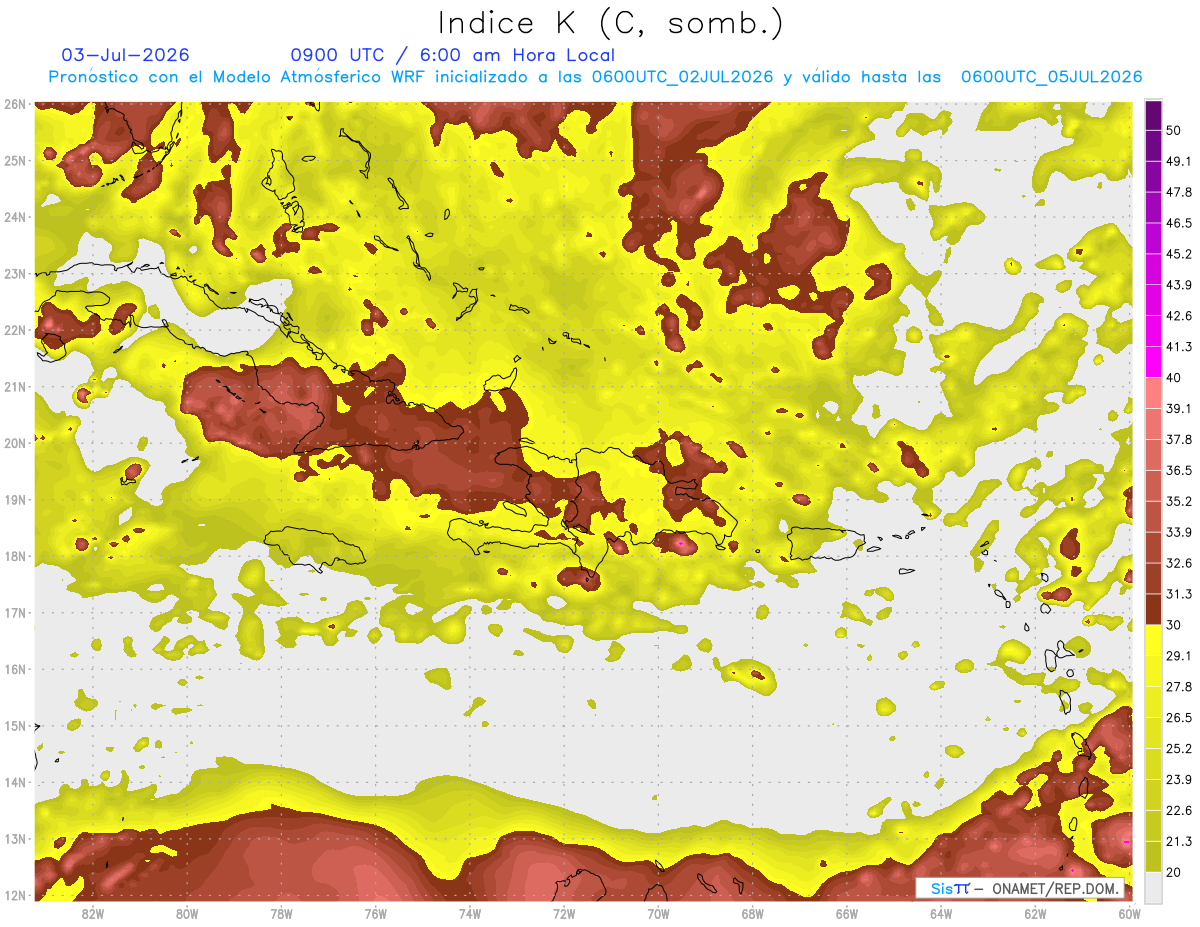
Task: Select the longitude label "78W"
Action: tap(281, 913)
